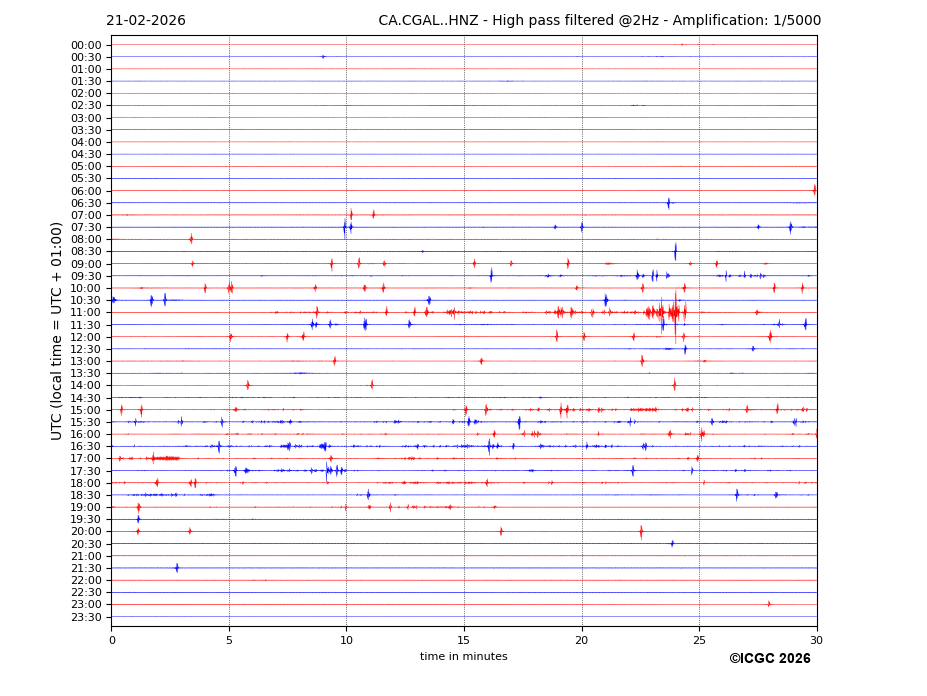Screen dimensions: 927x696
Task: Select the 11:00 time row label
Action: coord(86,313)
